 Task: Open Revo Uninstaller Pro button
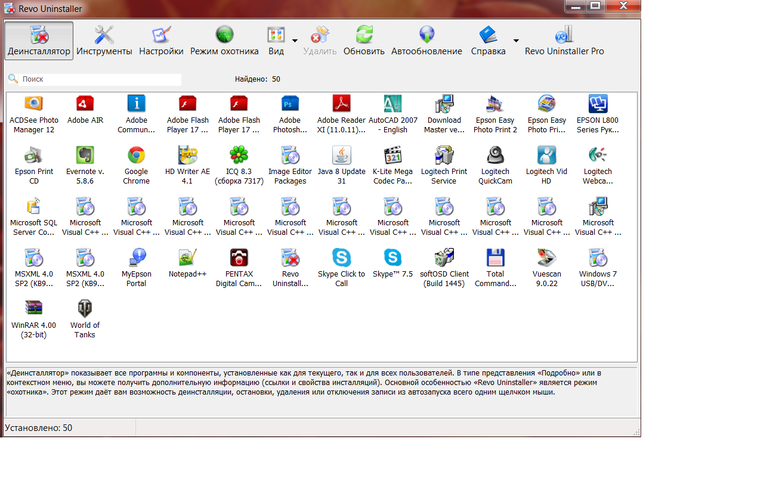564,41
